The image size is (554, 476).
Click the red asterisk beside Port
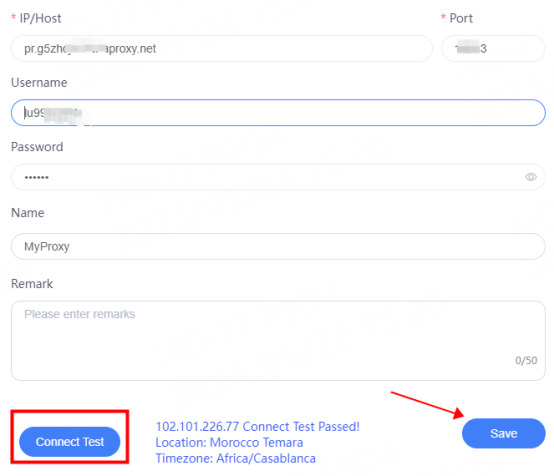(443, 17)
